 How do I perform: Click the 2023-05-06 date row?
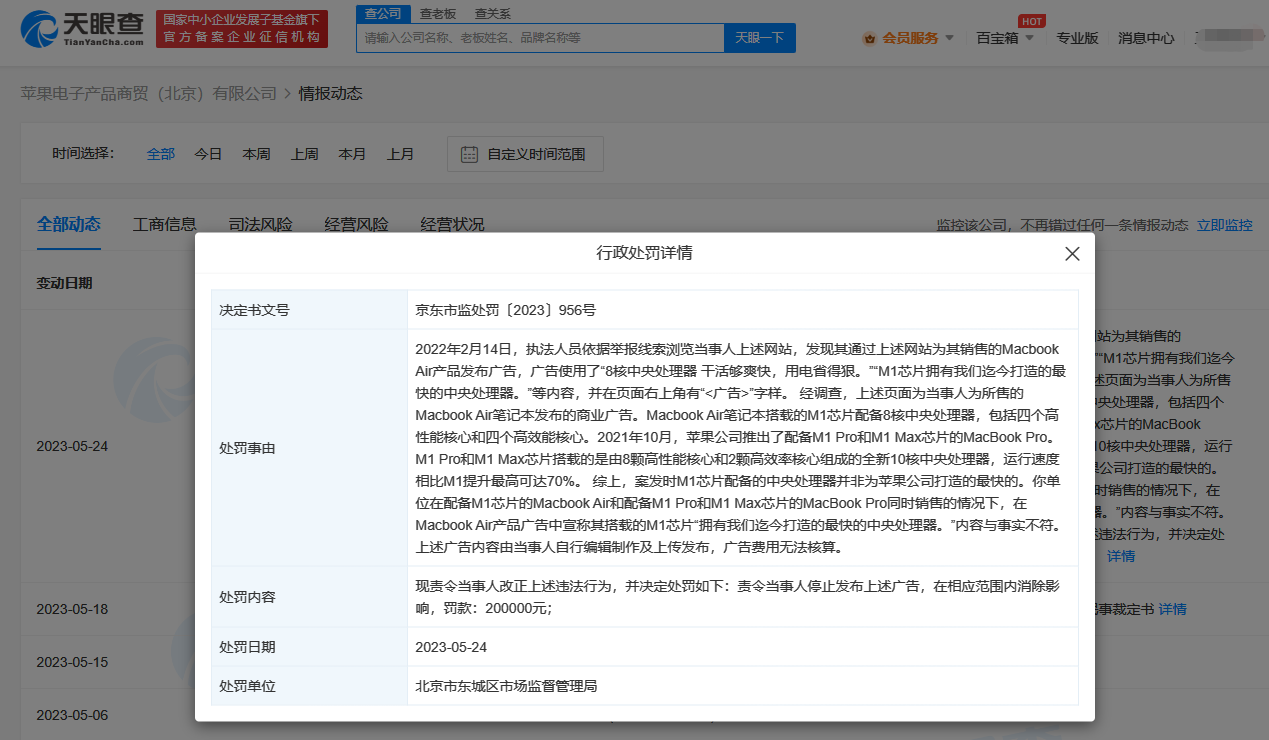[x=72, y=715]
